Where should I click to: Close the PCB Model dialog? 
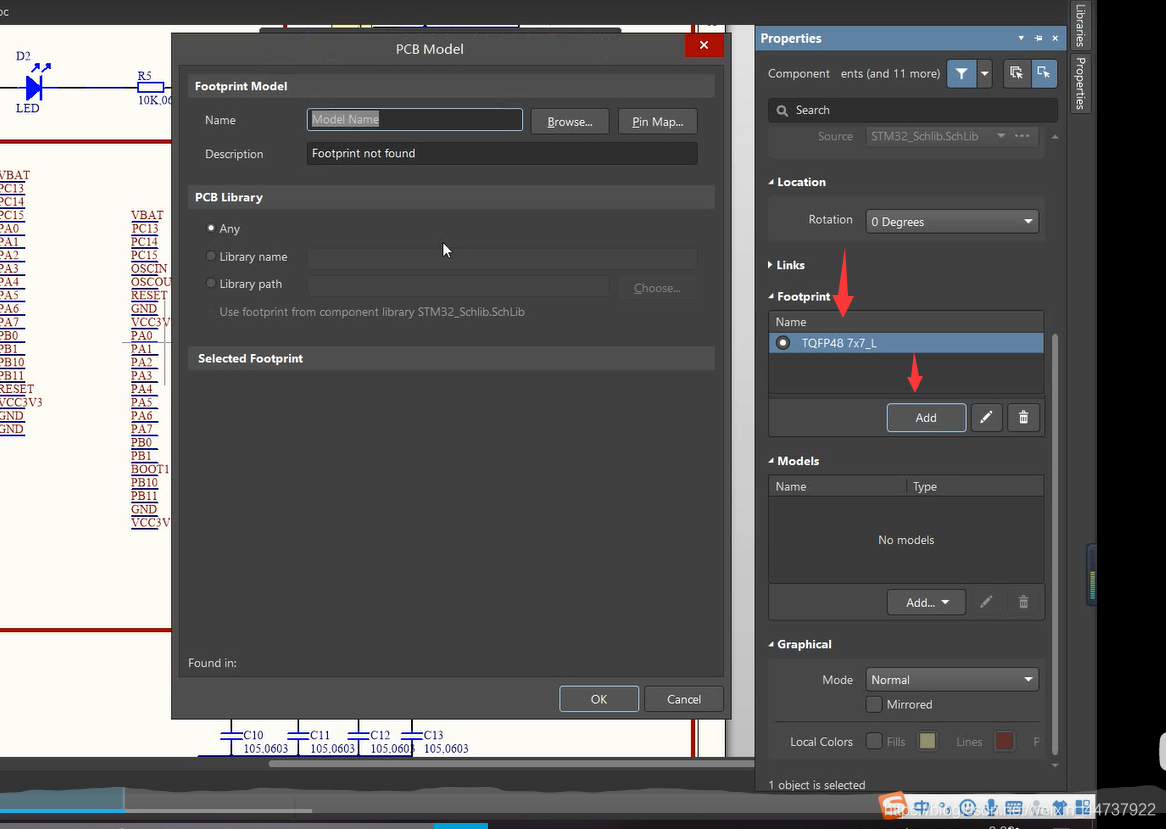703,46
